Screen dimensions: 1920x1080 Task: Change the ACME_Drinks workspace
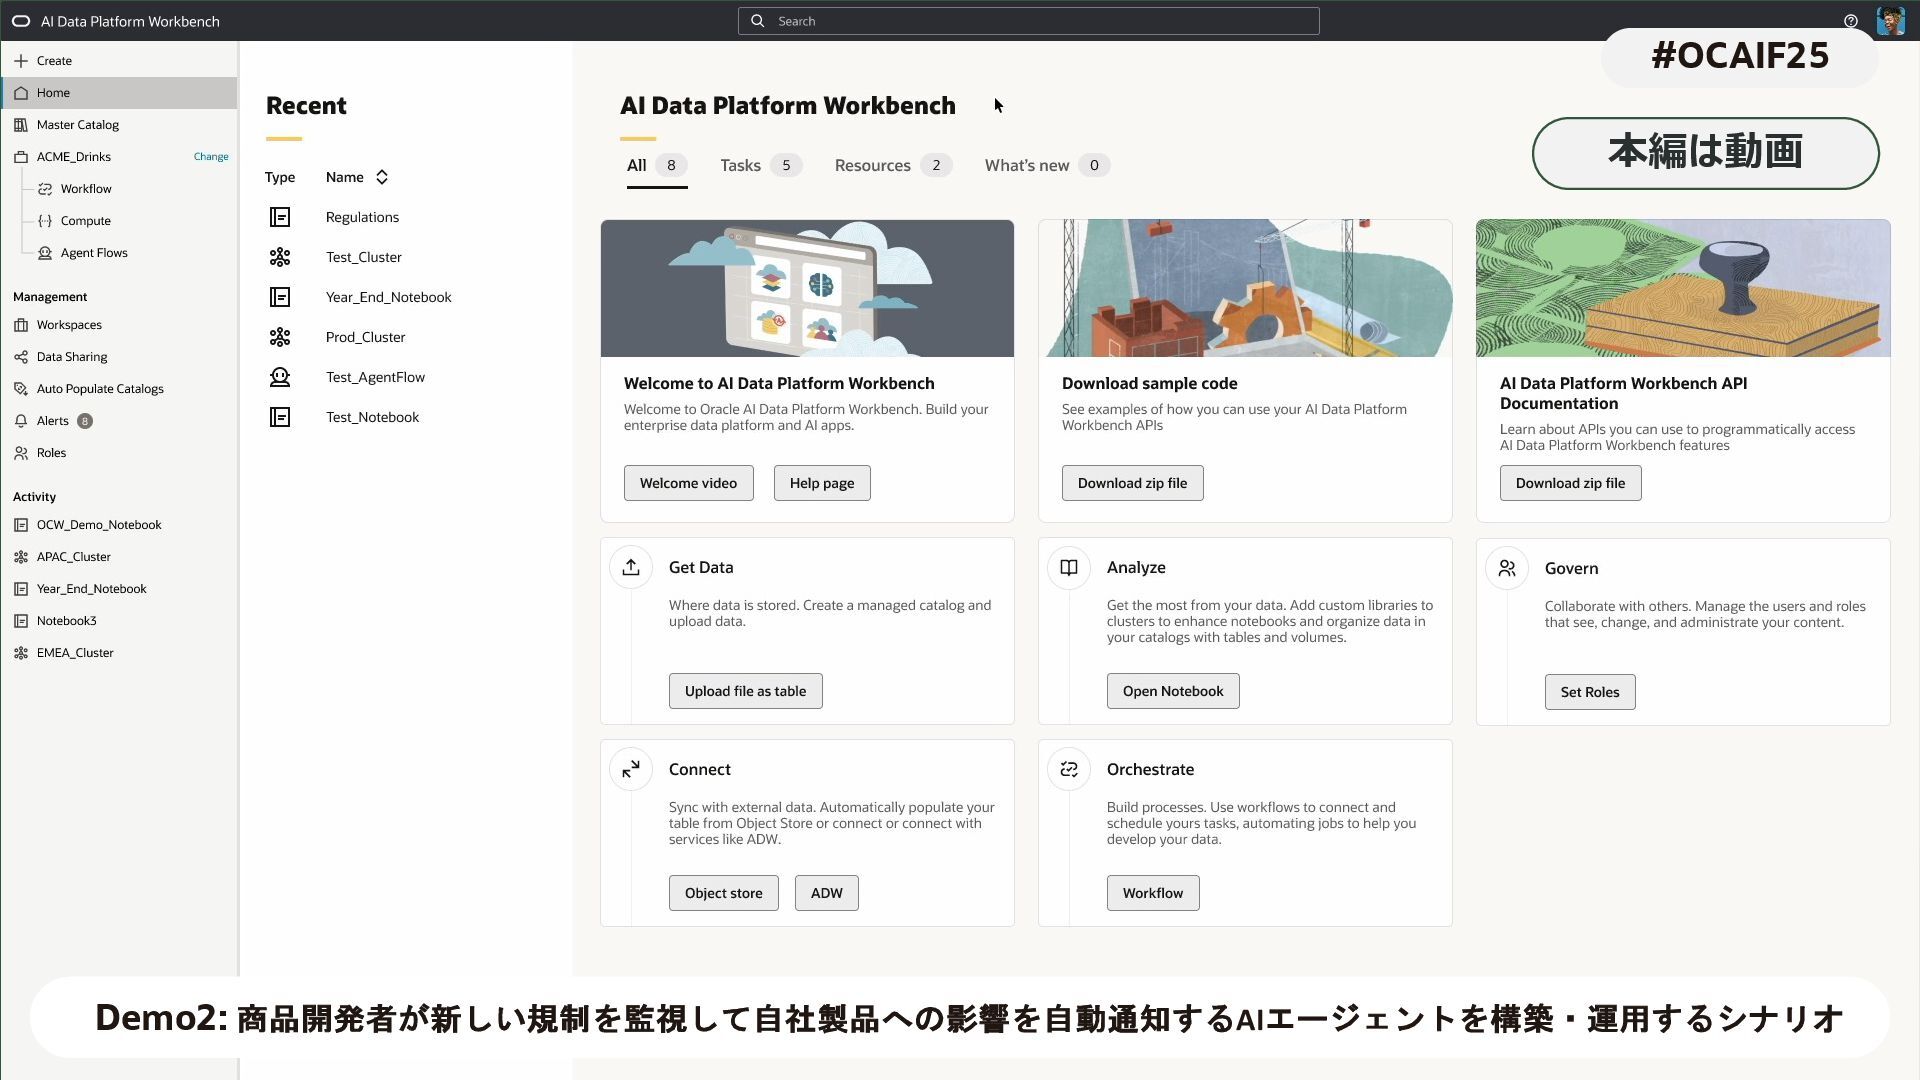210,157
